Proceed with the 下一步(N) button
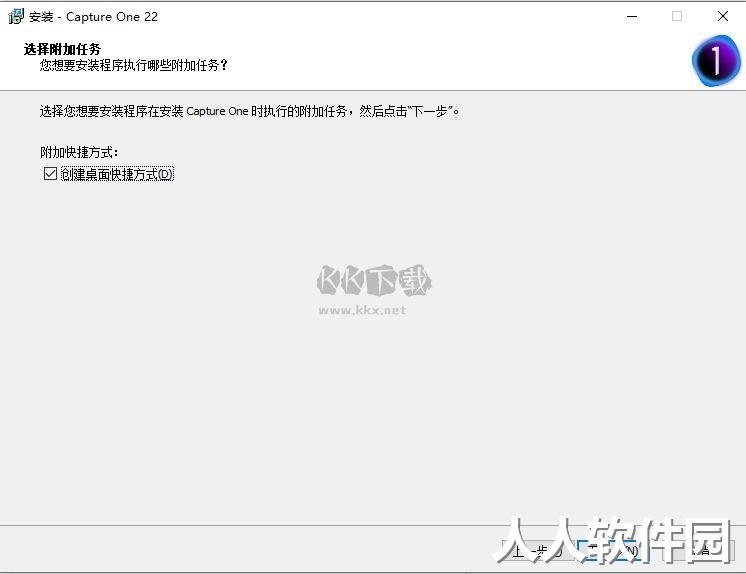Screen dimensions: 746x574 tap(613, 552)
